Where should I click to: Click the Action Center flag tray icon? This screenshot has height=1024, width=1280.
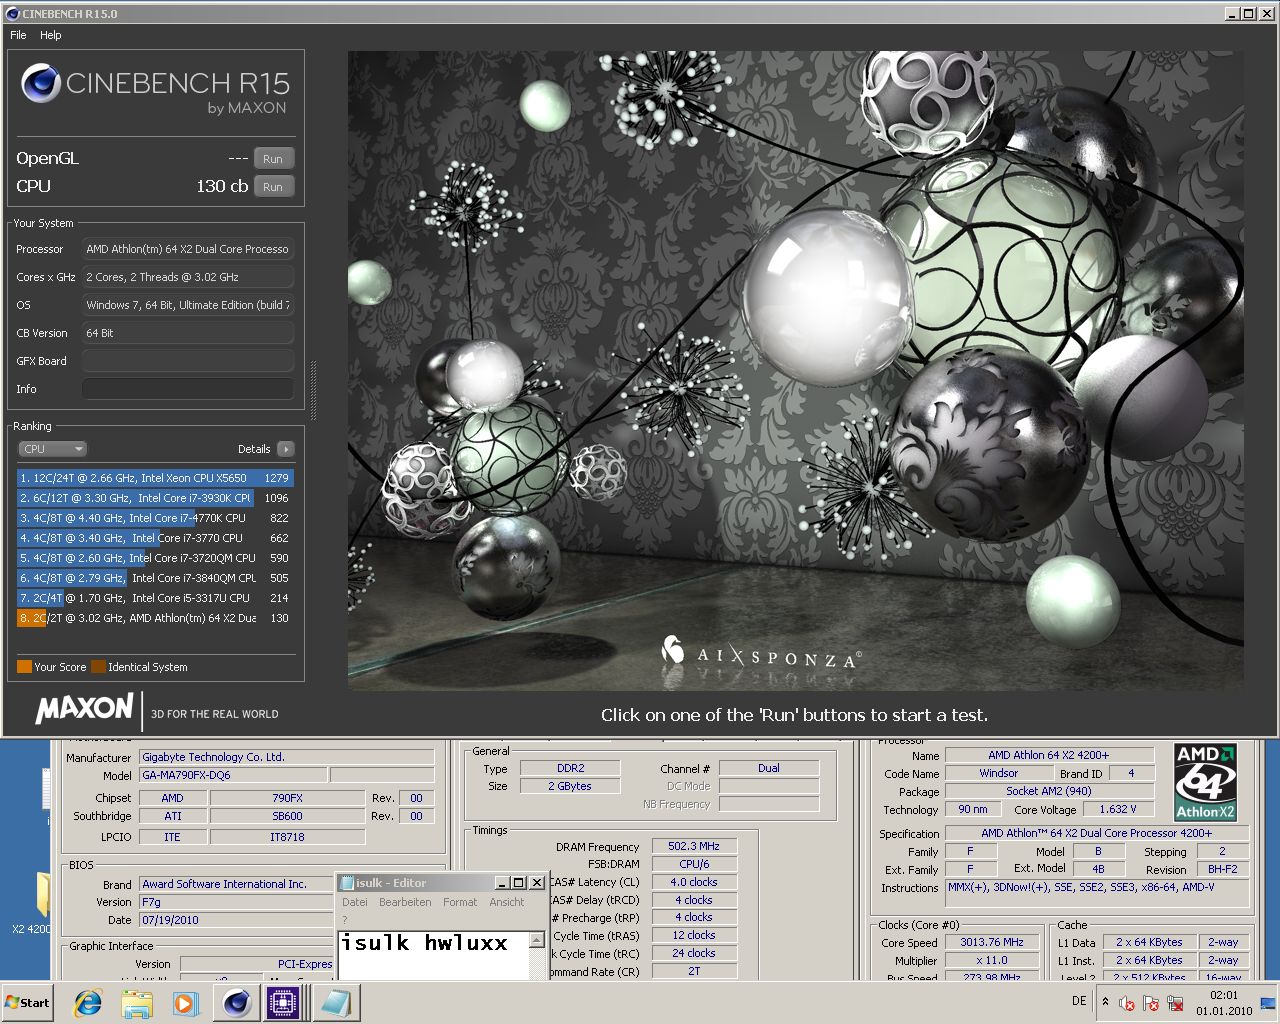(1151, 1003)
